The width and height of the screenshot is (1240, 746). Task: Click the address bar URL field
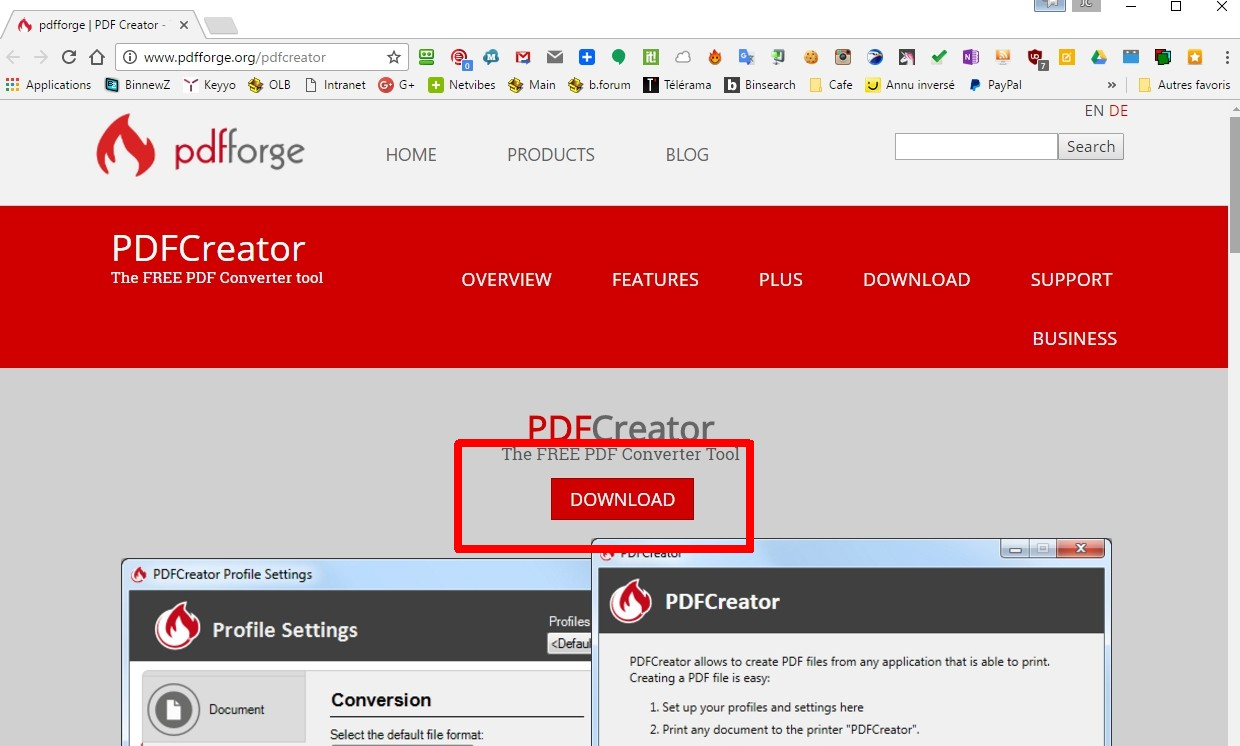coord(260,57)
